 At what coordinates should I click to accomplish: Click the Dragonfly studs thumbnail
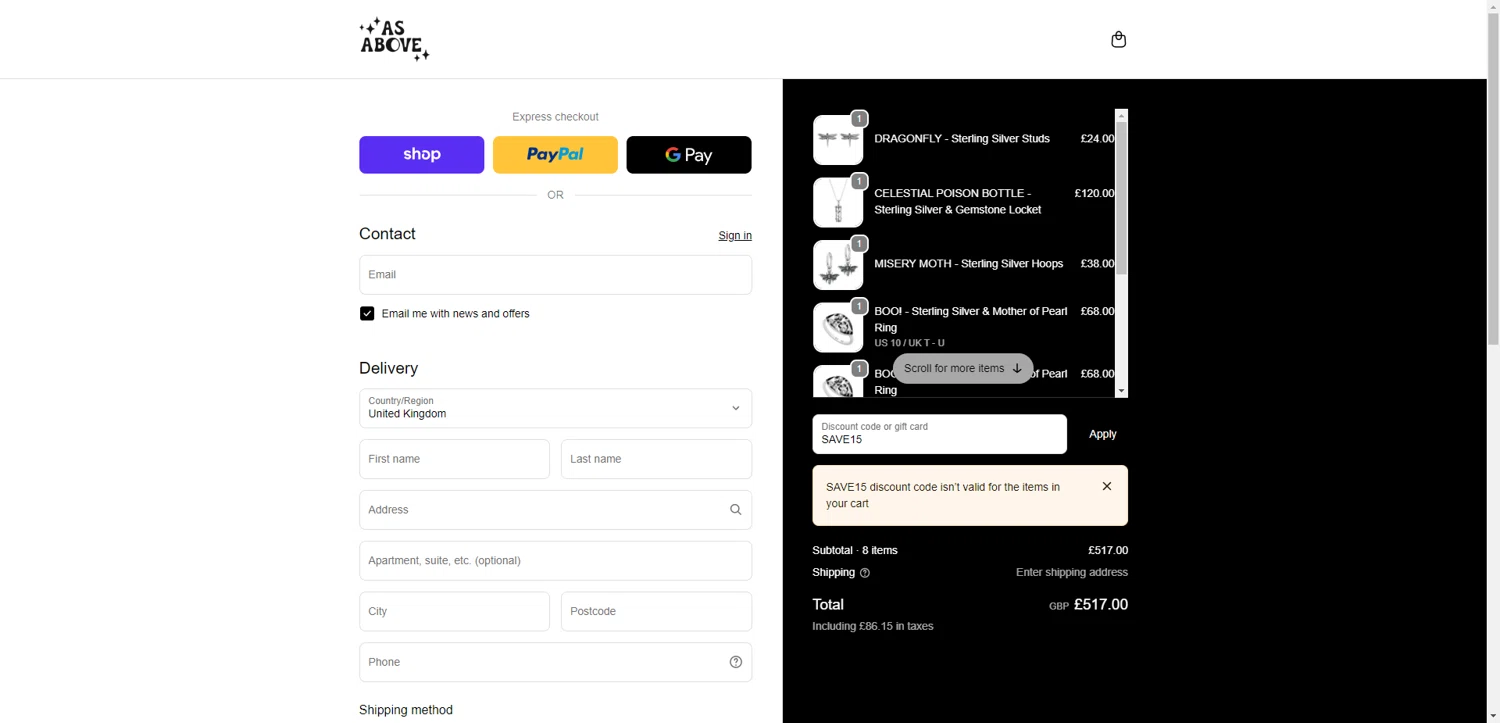(838, 140)
